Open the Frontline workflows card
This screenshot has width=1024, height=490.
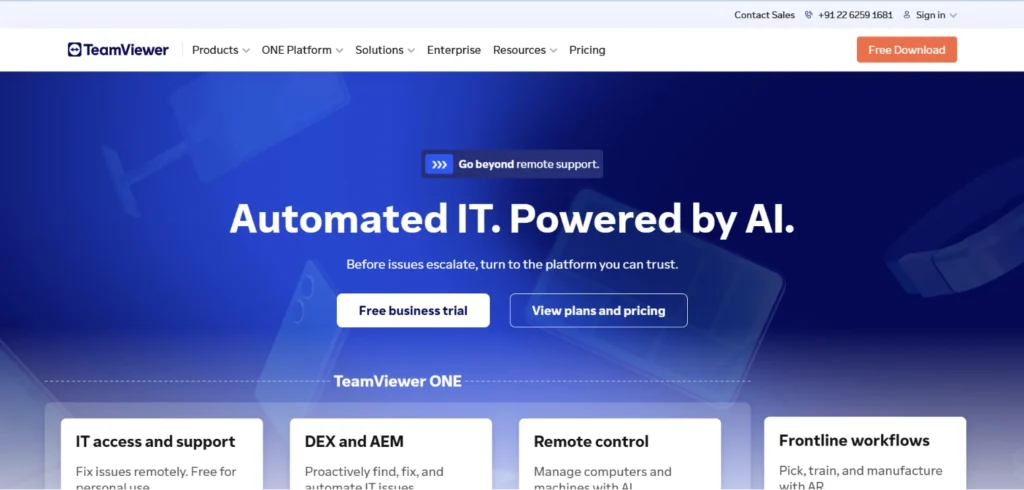pos(865,453)
